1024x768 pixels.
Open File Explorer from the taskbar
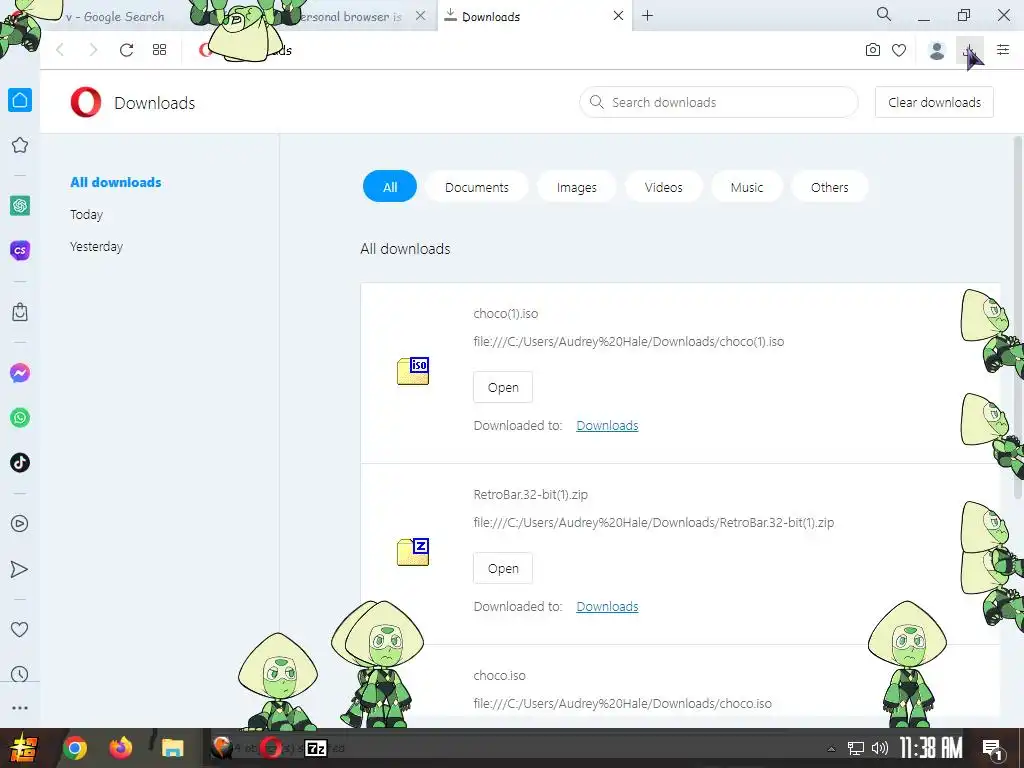[x=173, y=748]
